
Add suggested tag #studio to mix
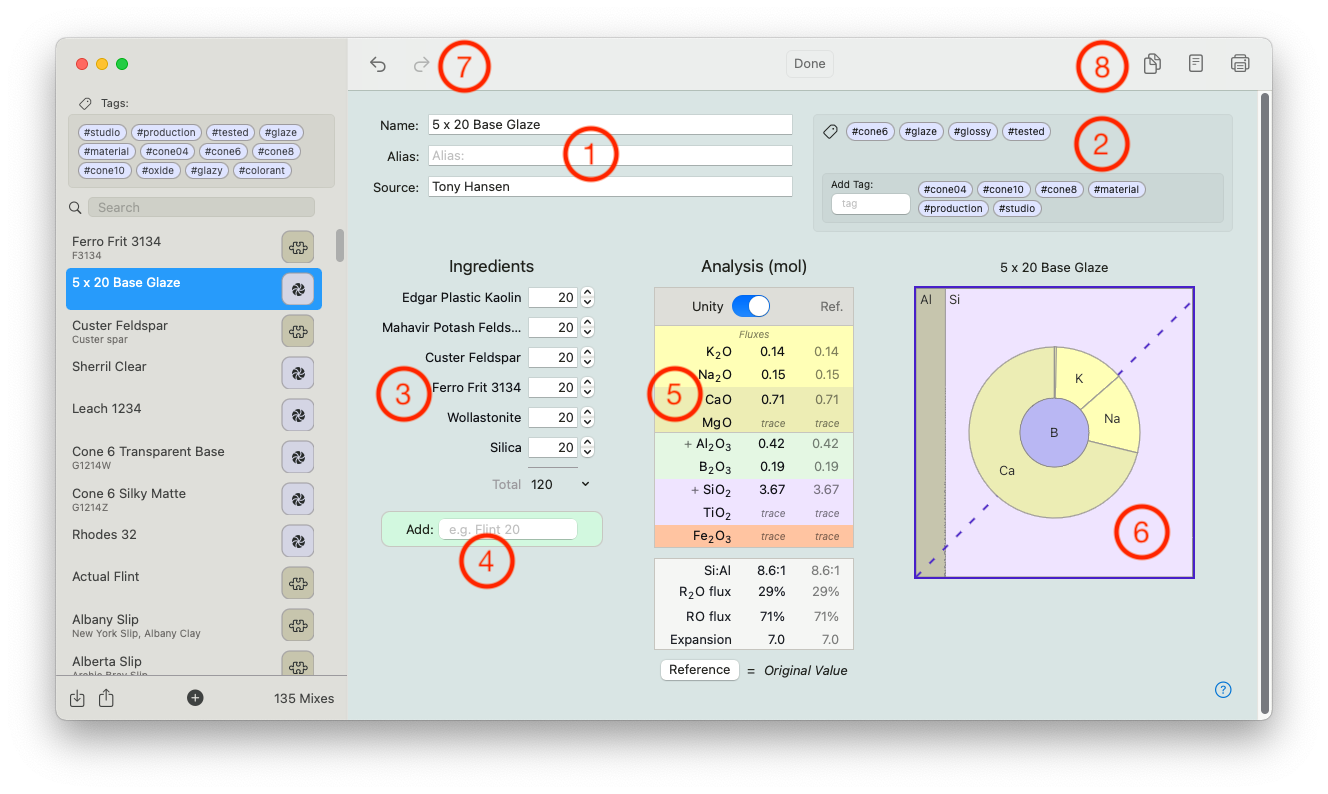pos(1017,208)
